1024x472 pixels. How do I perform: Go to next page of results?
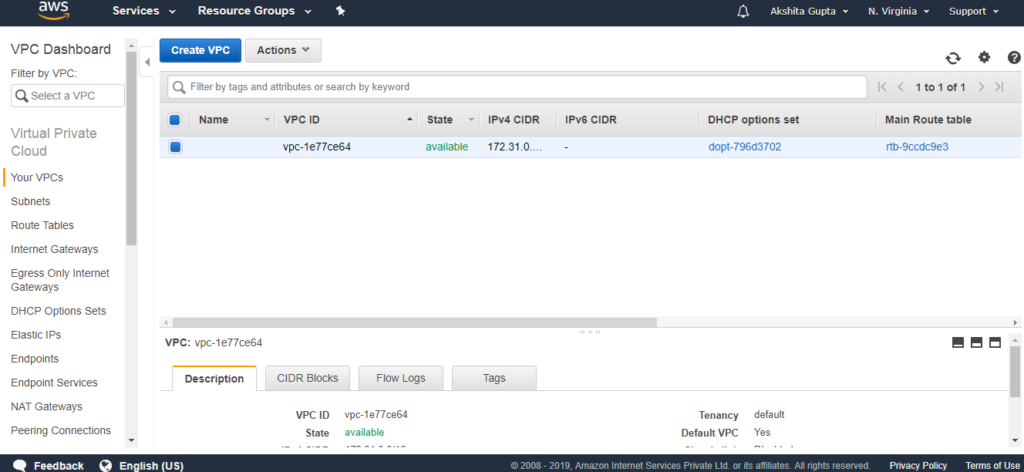(x=981, y=87)
